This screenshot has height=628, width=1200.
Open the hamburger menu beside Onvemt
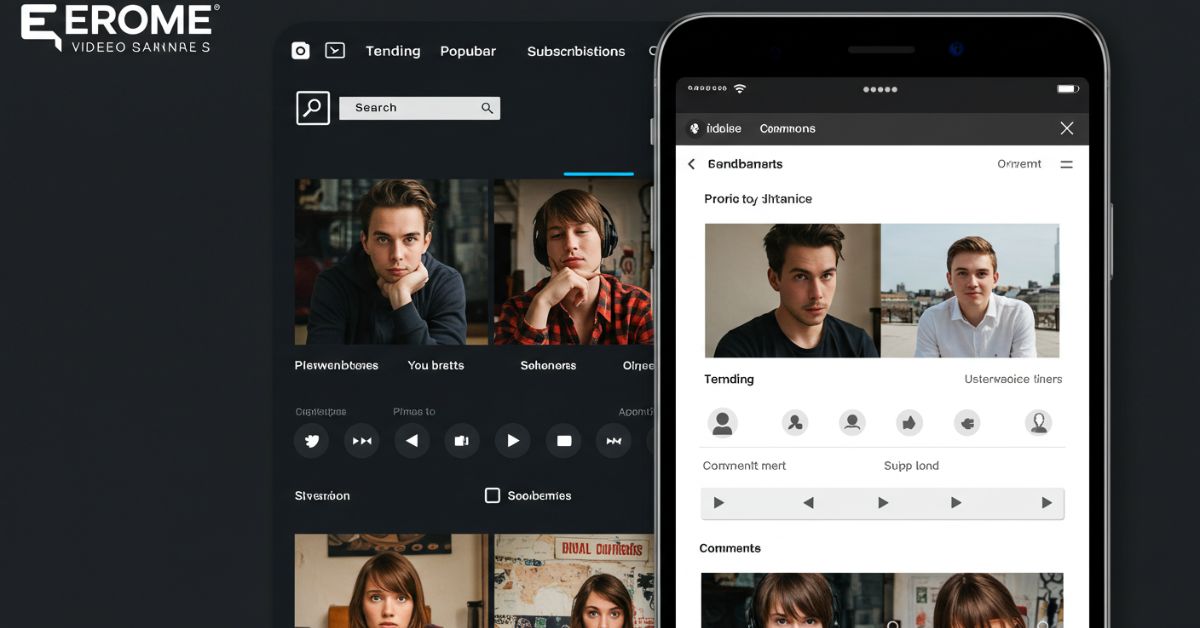tap(1066, 164)
